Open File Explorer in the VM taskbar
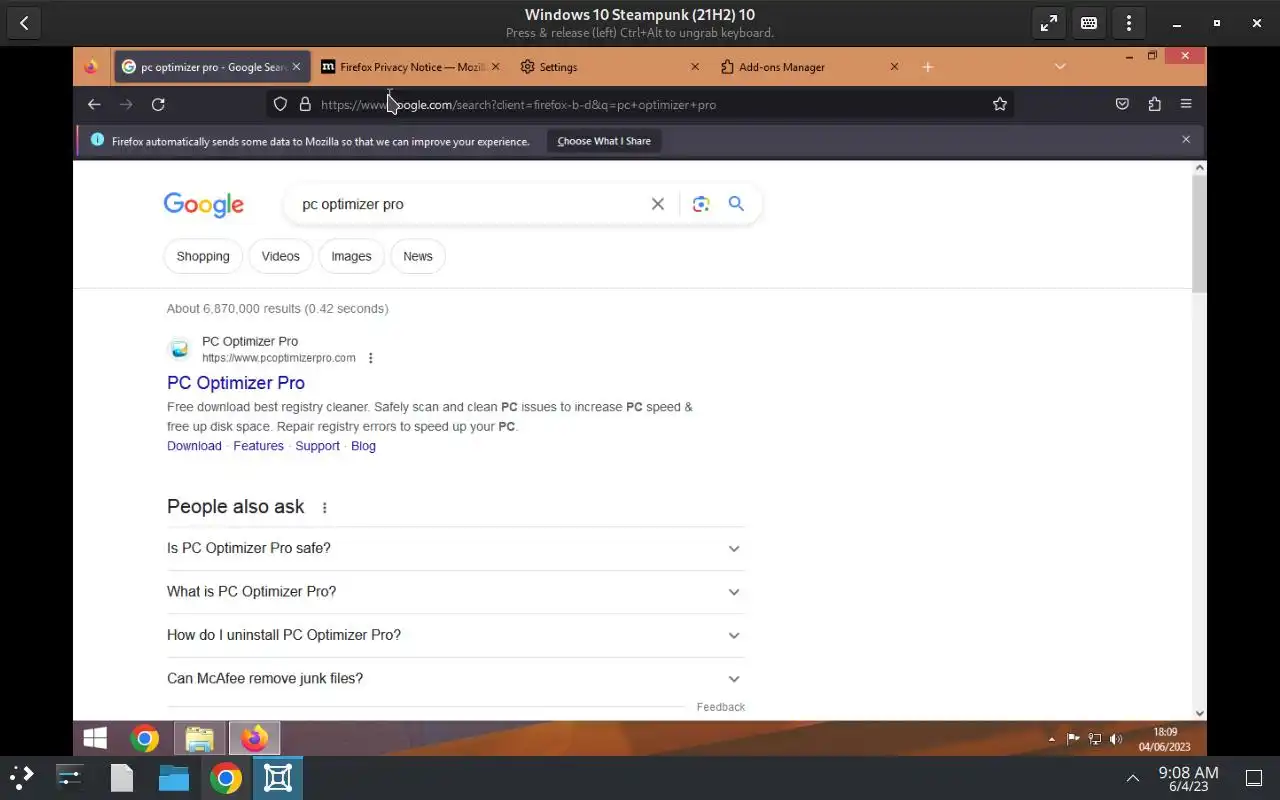 pyautogui.click(x=200, y=739)
